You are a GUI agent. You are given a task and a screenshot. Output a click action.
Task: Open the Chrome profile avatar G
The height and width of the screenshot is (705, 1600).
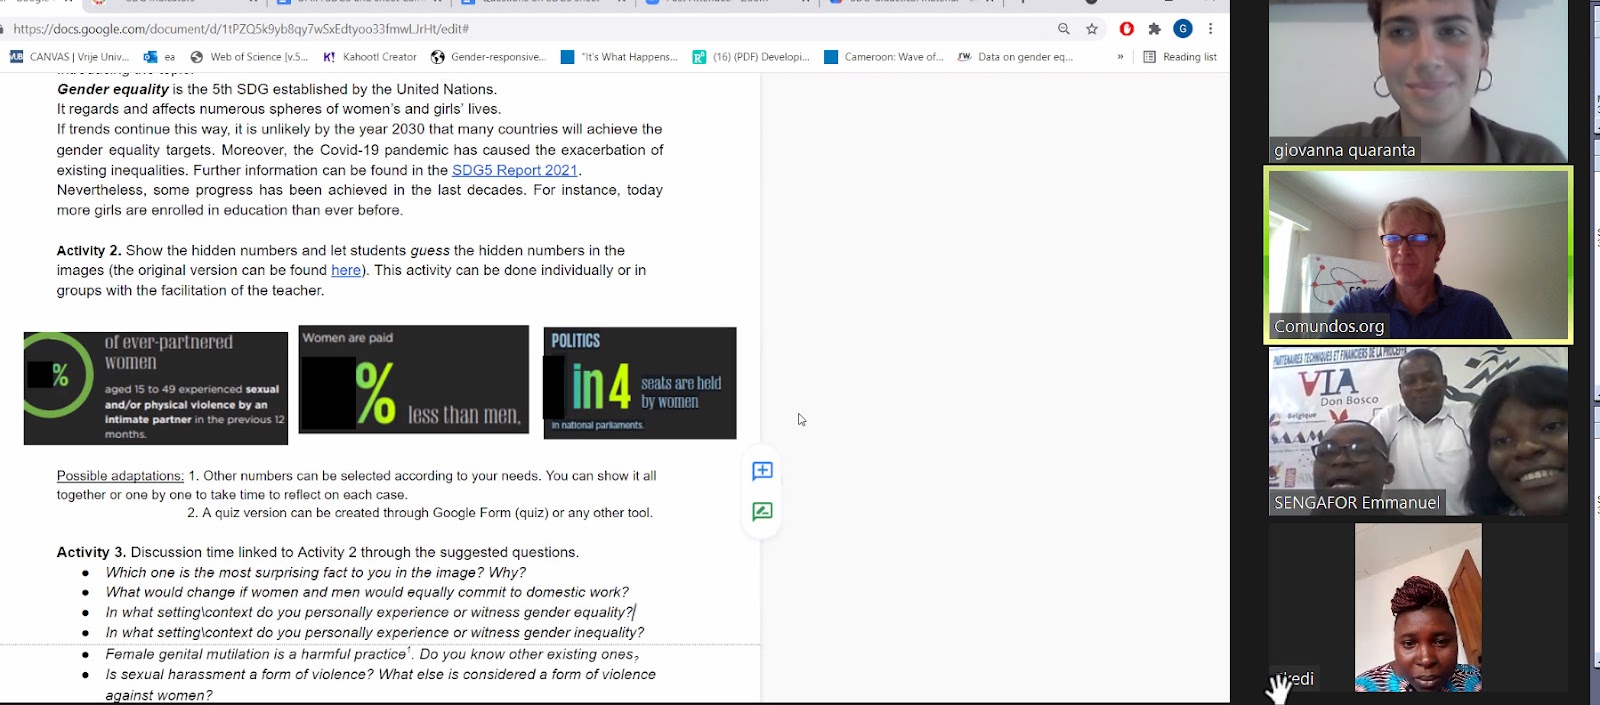pyautogui.click(x=1183, y=29)
